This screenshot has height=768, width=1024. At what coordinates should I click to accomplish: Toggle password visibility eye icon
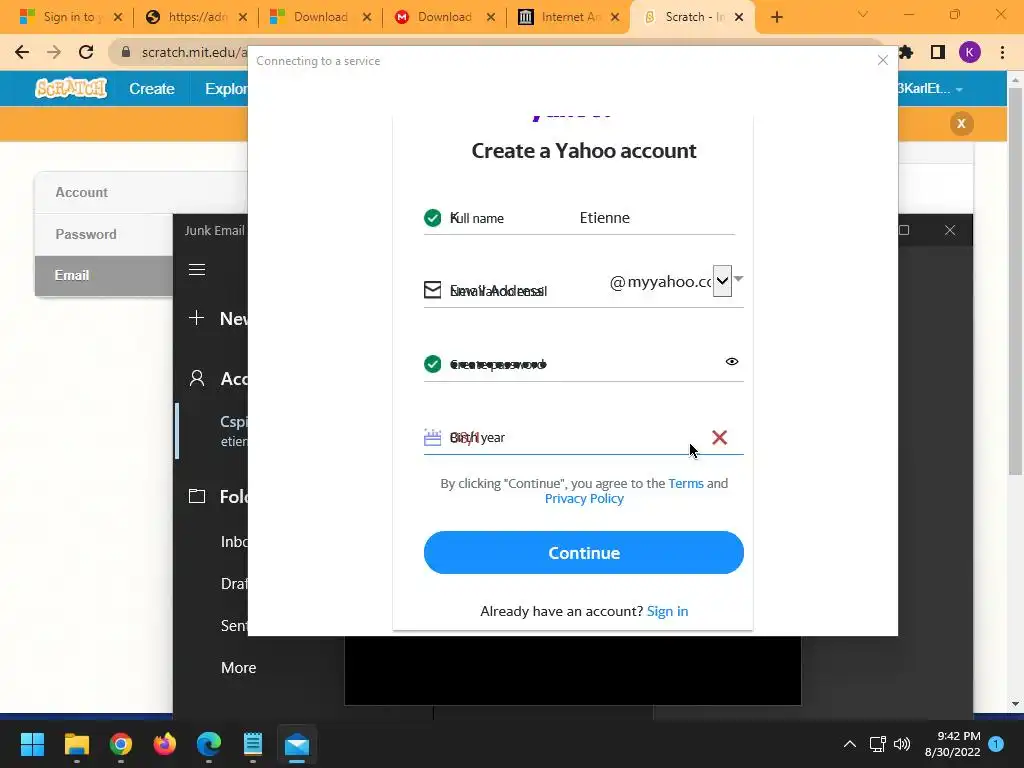click(731, 362)
